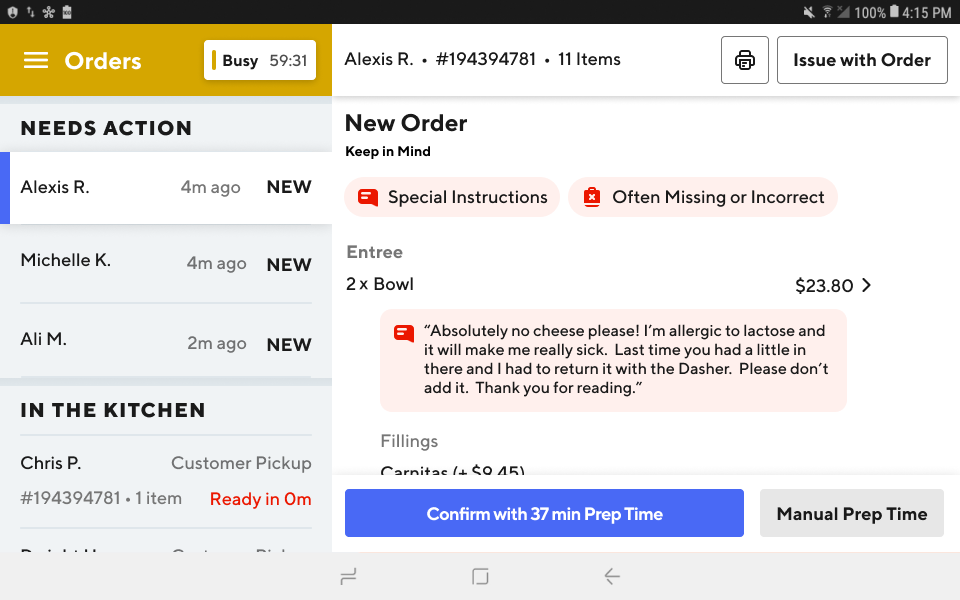Click the red note icon beside the allergy message

403,334
